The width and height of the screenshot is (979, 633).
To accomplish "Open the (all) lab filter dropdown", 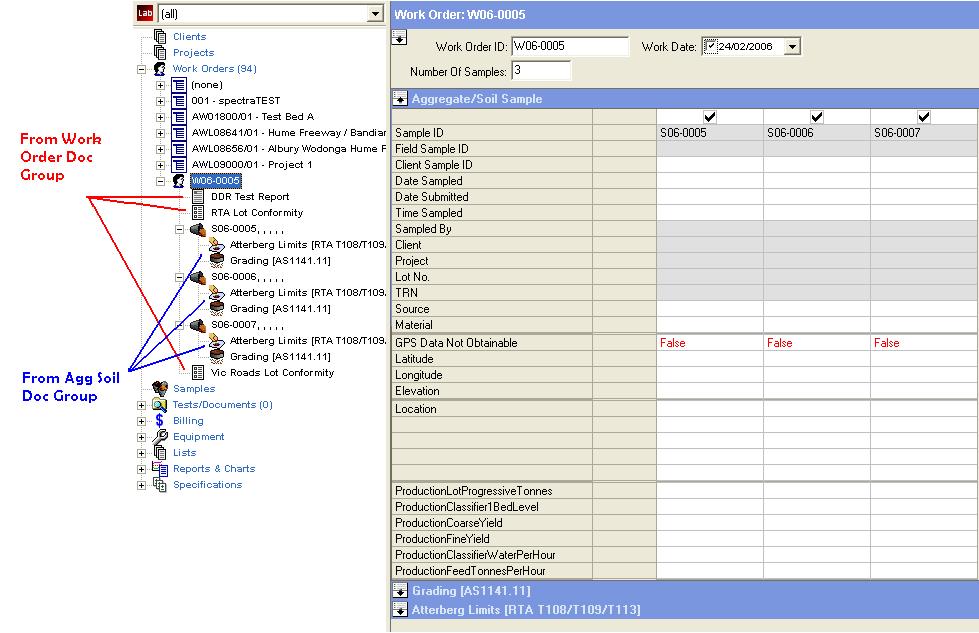I will click(x=375, y=14).
